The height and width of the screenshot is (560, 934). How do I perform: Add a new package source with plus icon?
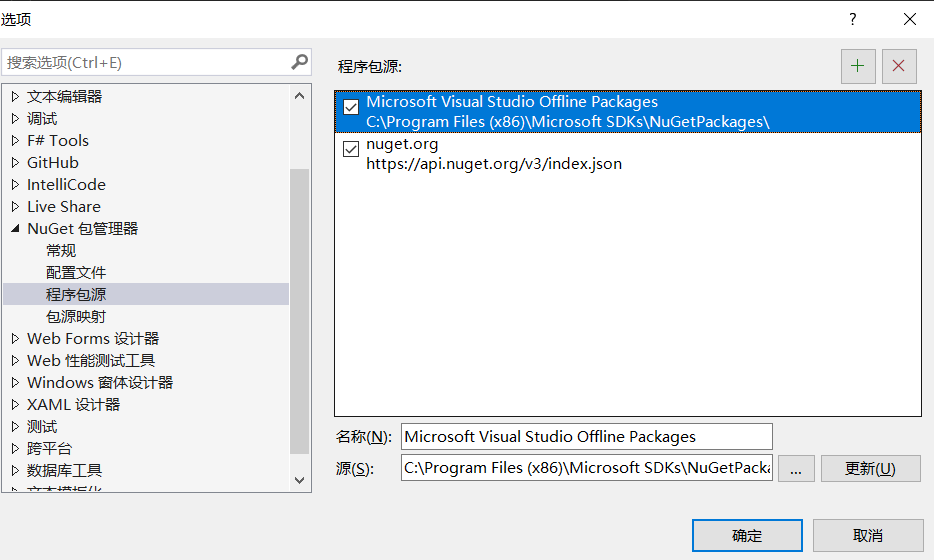tap(858, 66)
